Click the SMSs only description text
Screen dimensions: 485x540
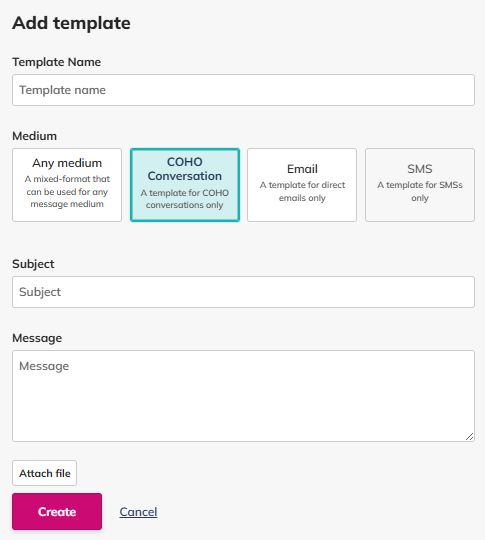coord(420,191)
